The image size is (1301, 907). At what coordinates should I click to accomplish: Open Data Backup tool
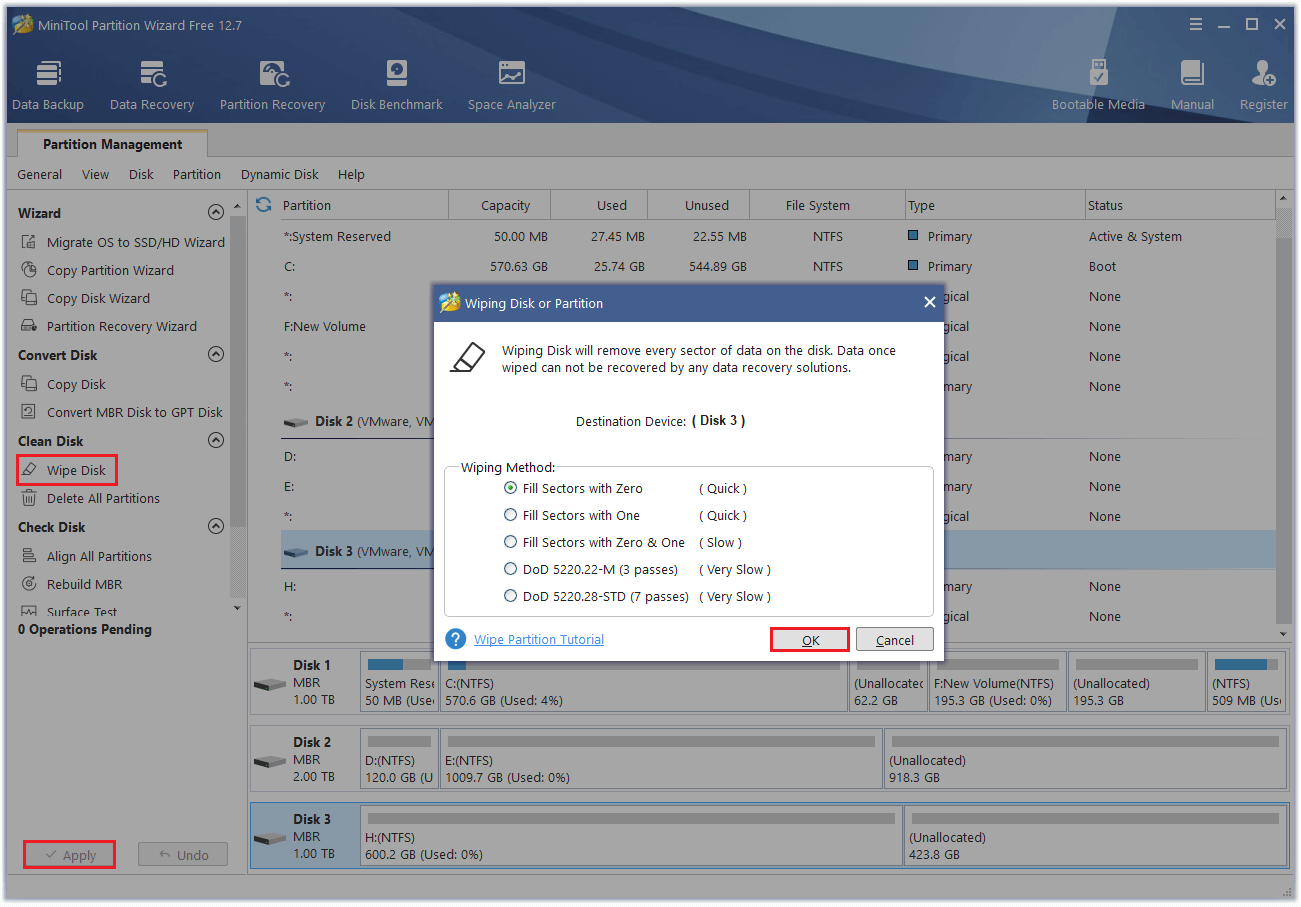tap(48, 85)
